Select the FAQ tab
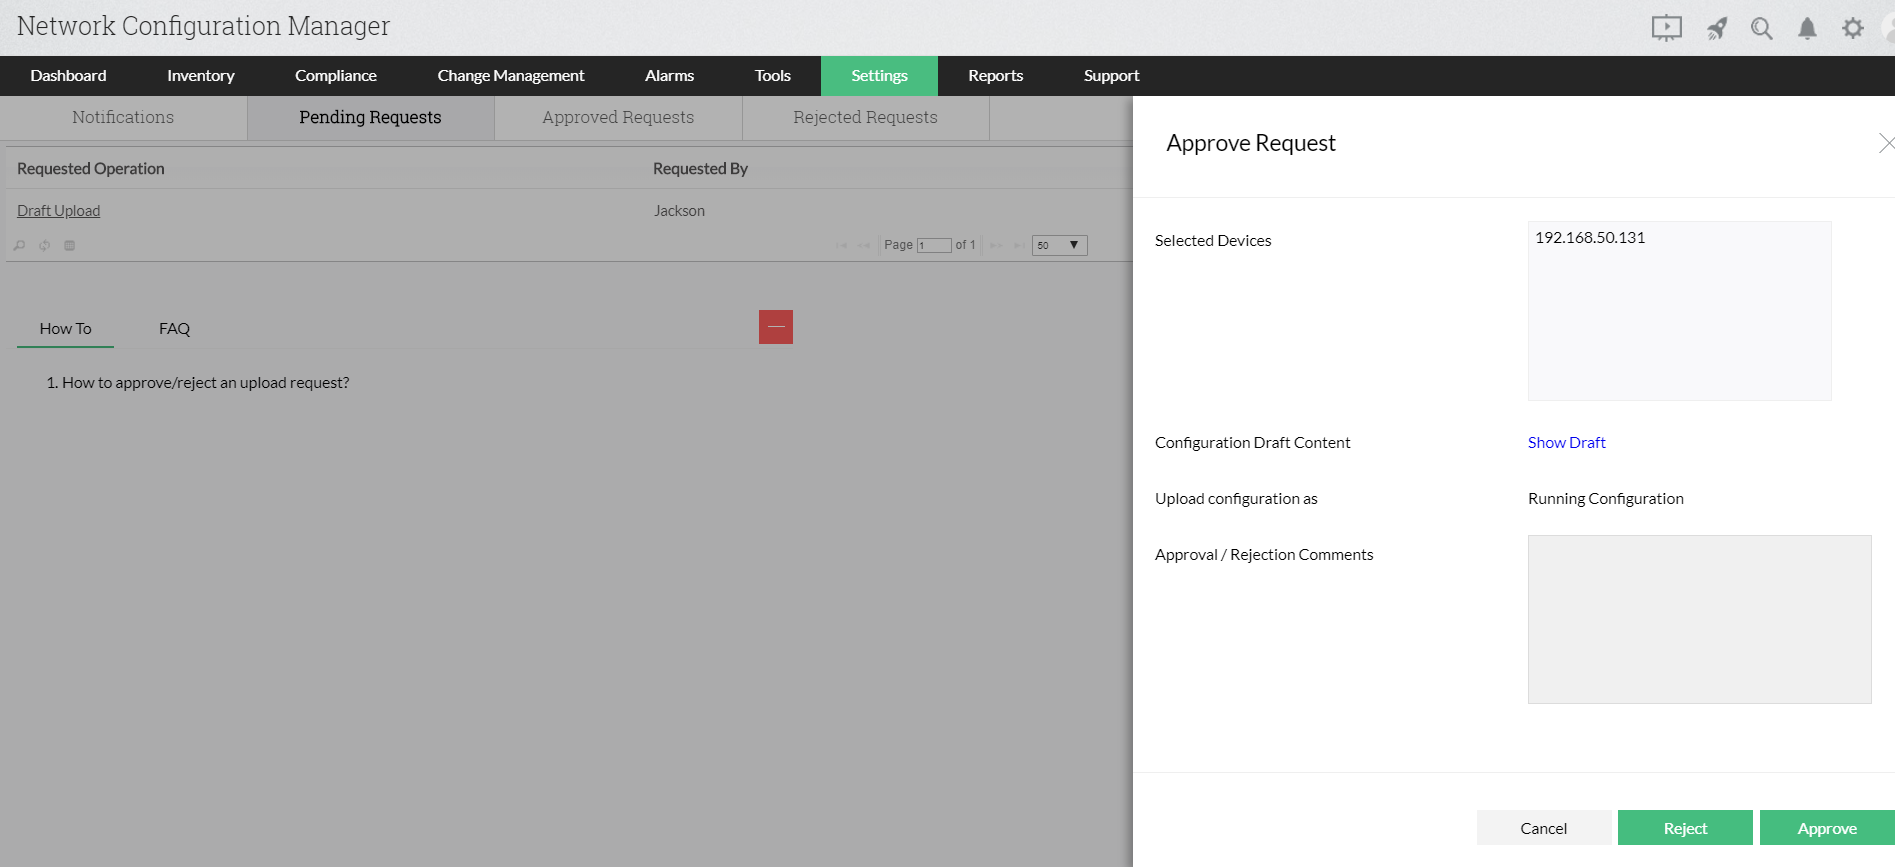The image size is (1895, 867). point(174,329)
